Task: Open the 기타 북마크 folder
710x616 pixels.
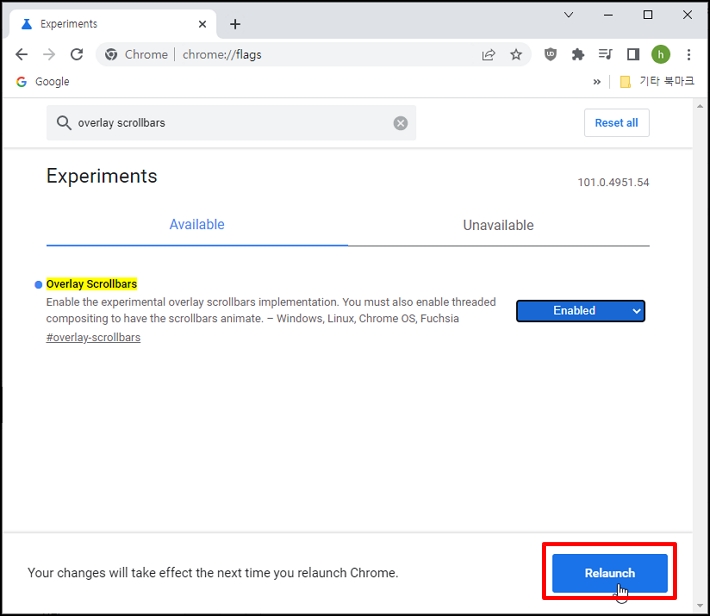Action: tap(657, 82)
